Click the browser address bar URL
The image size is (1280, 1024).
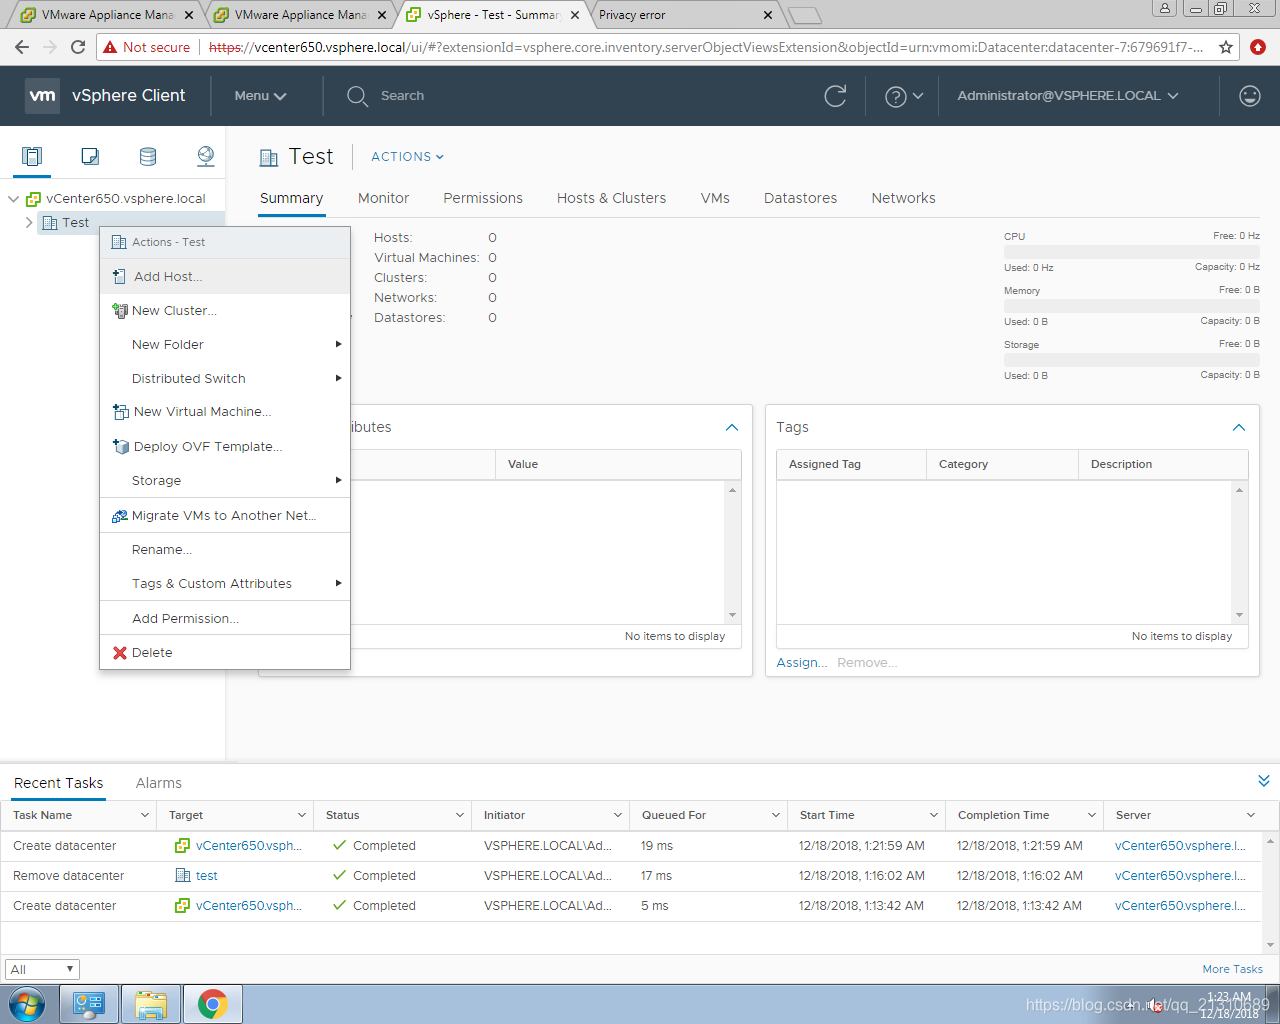[x=705, y=47]
